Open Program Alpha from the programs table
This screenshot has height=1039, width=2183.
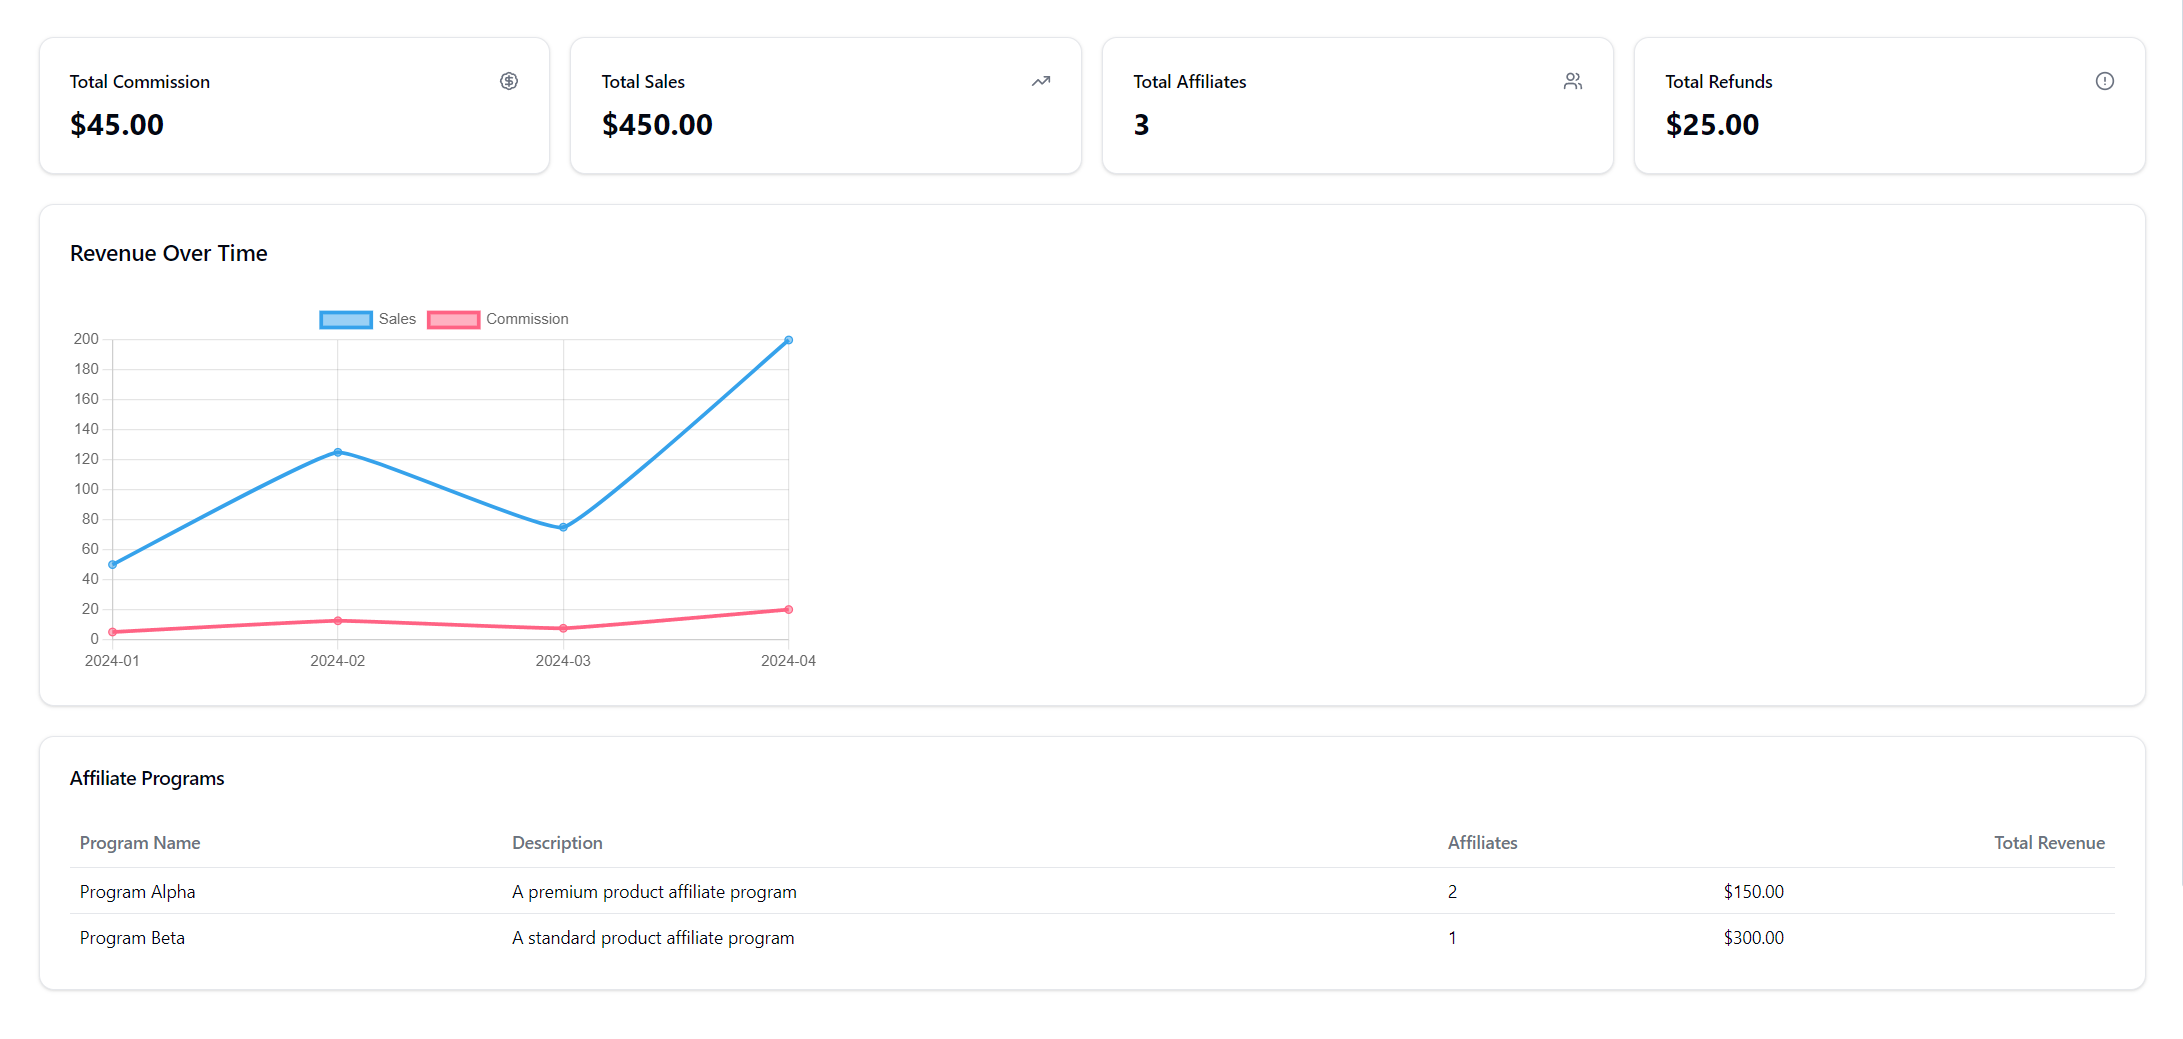click(x=137, y=892)
